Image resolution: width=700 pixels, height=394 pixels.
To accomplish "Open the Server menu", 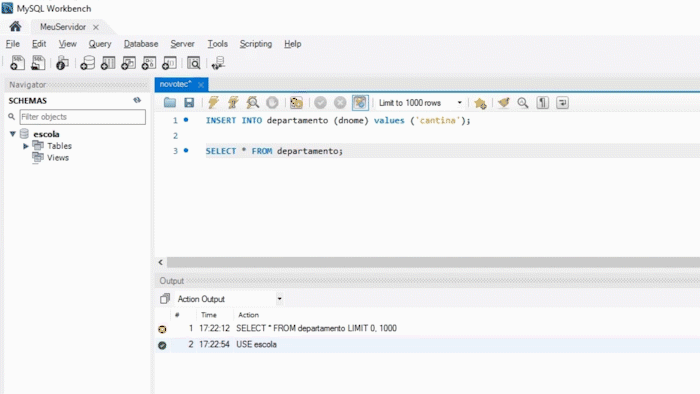I will pyautogui.click(x=182, y=44).
